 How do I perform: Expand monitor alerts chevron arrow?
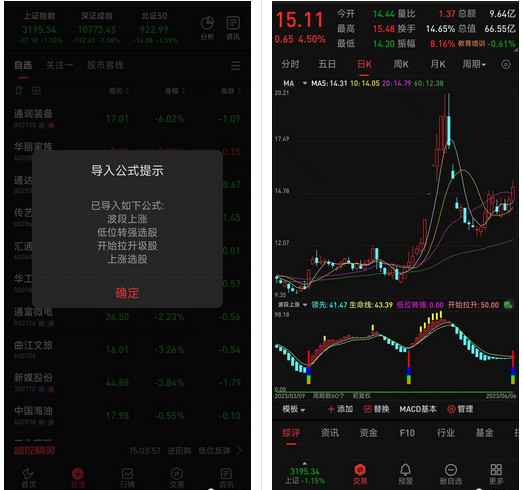(x=239, y=451)
